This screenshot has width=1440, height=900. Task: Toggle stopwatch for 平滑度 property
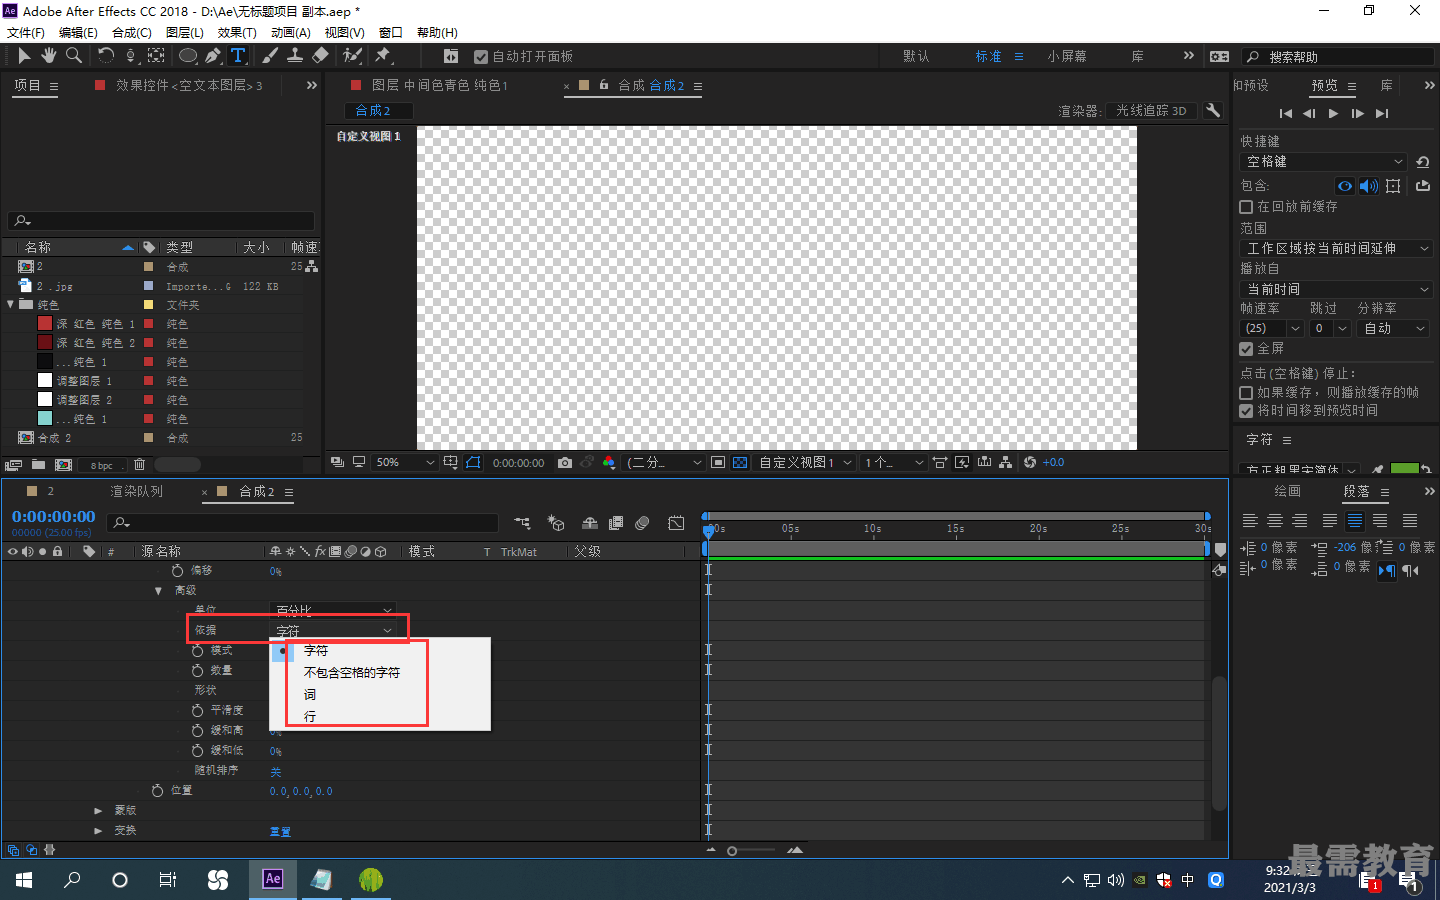(198, 710)
